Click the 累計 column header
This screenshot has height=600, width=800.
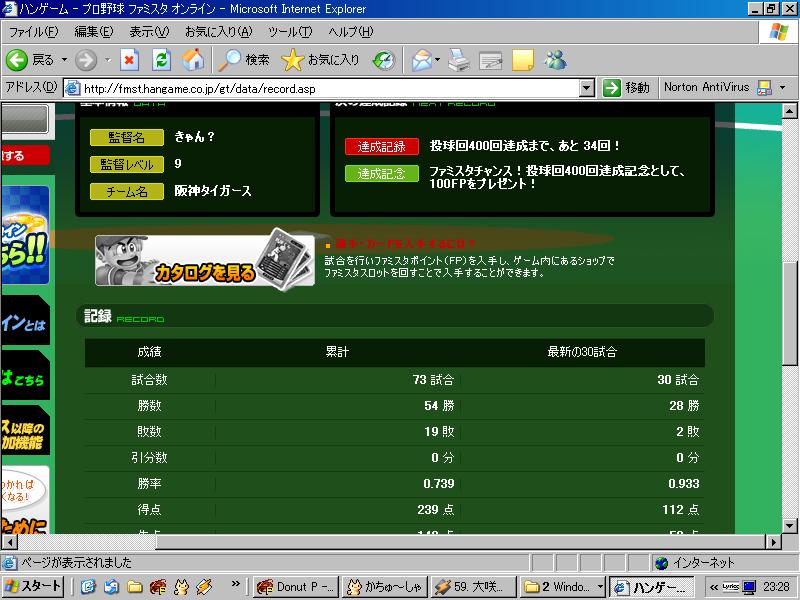(337, 352)
